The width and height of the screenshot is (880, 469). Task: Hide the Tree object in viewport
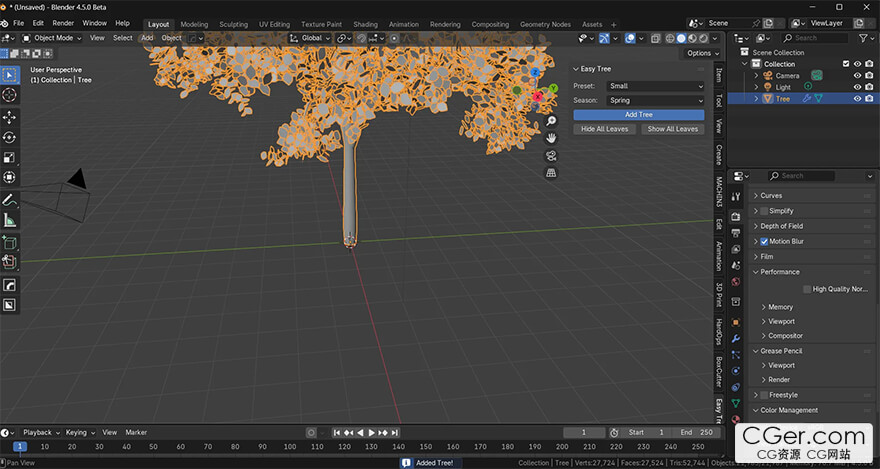[x=857, y=99]
